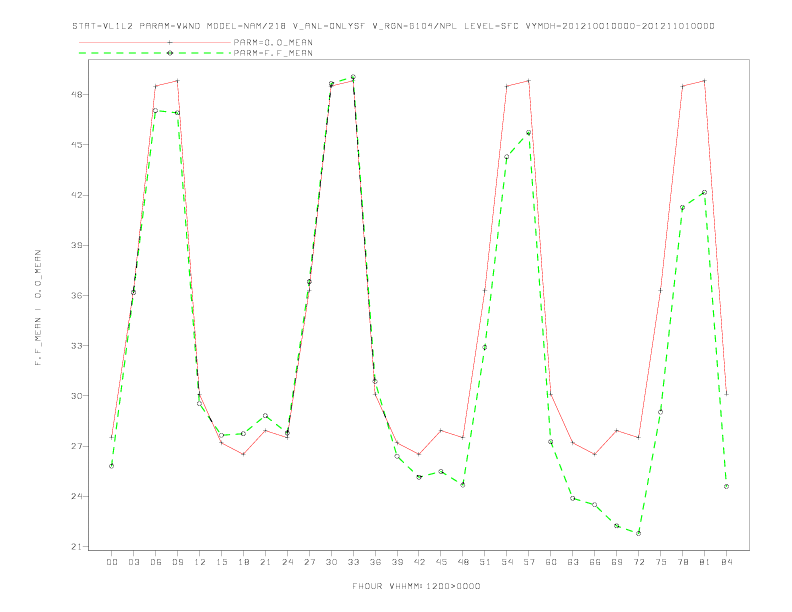
Task: Click x-axis forecast hour label 15
Action: (x=221, y=562)
